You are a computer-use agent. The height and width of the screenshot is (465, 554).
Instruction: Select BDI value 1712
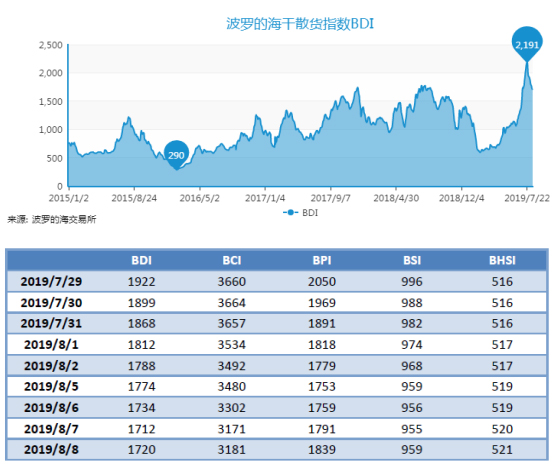(x=141, y=429)
